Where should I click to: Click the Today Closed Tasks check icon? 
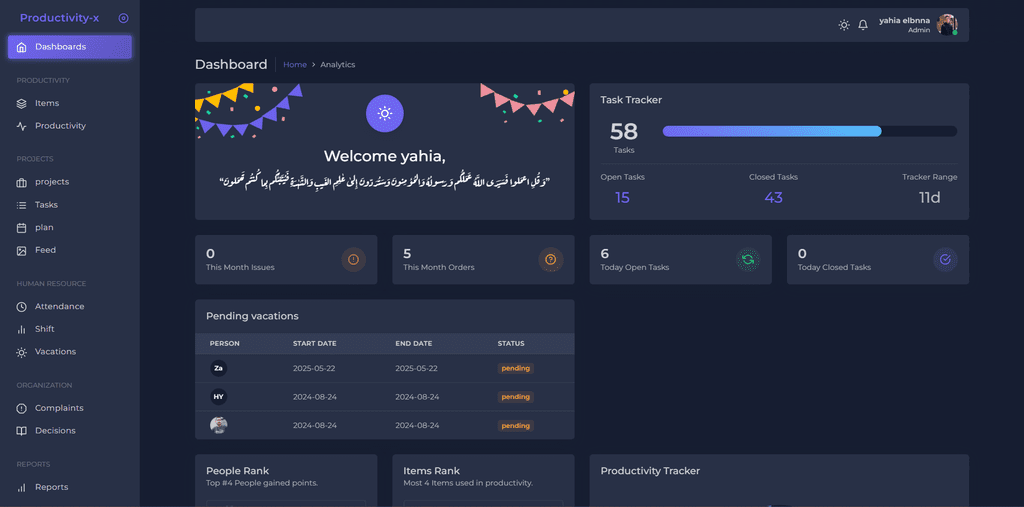tap(945, 260)
